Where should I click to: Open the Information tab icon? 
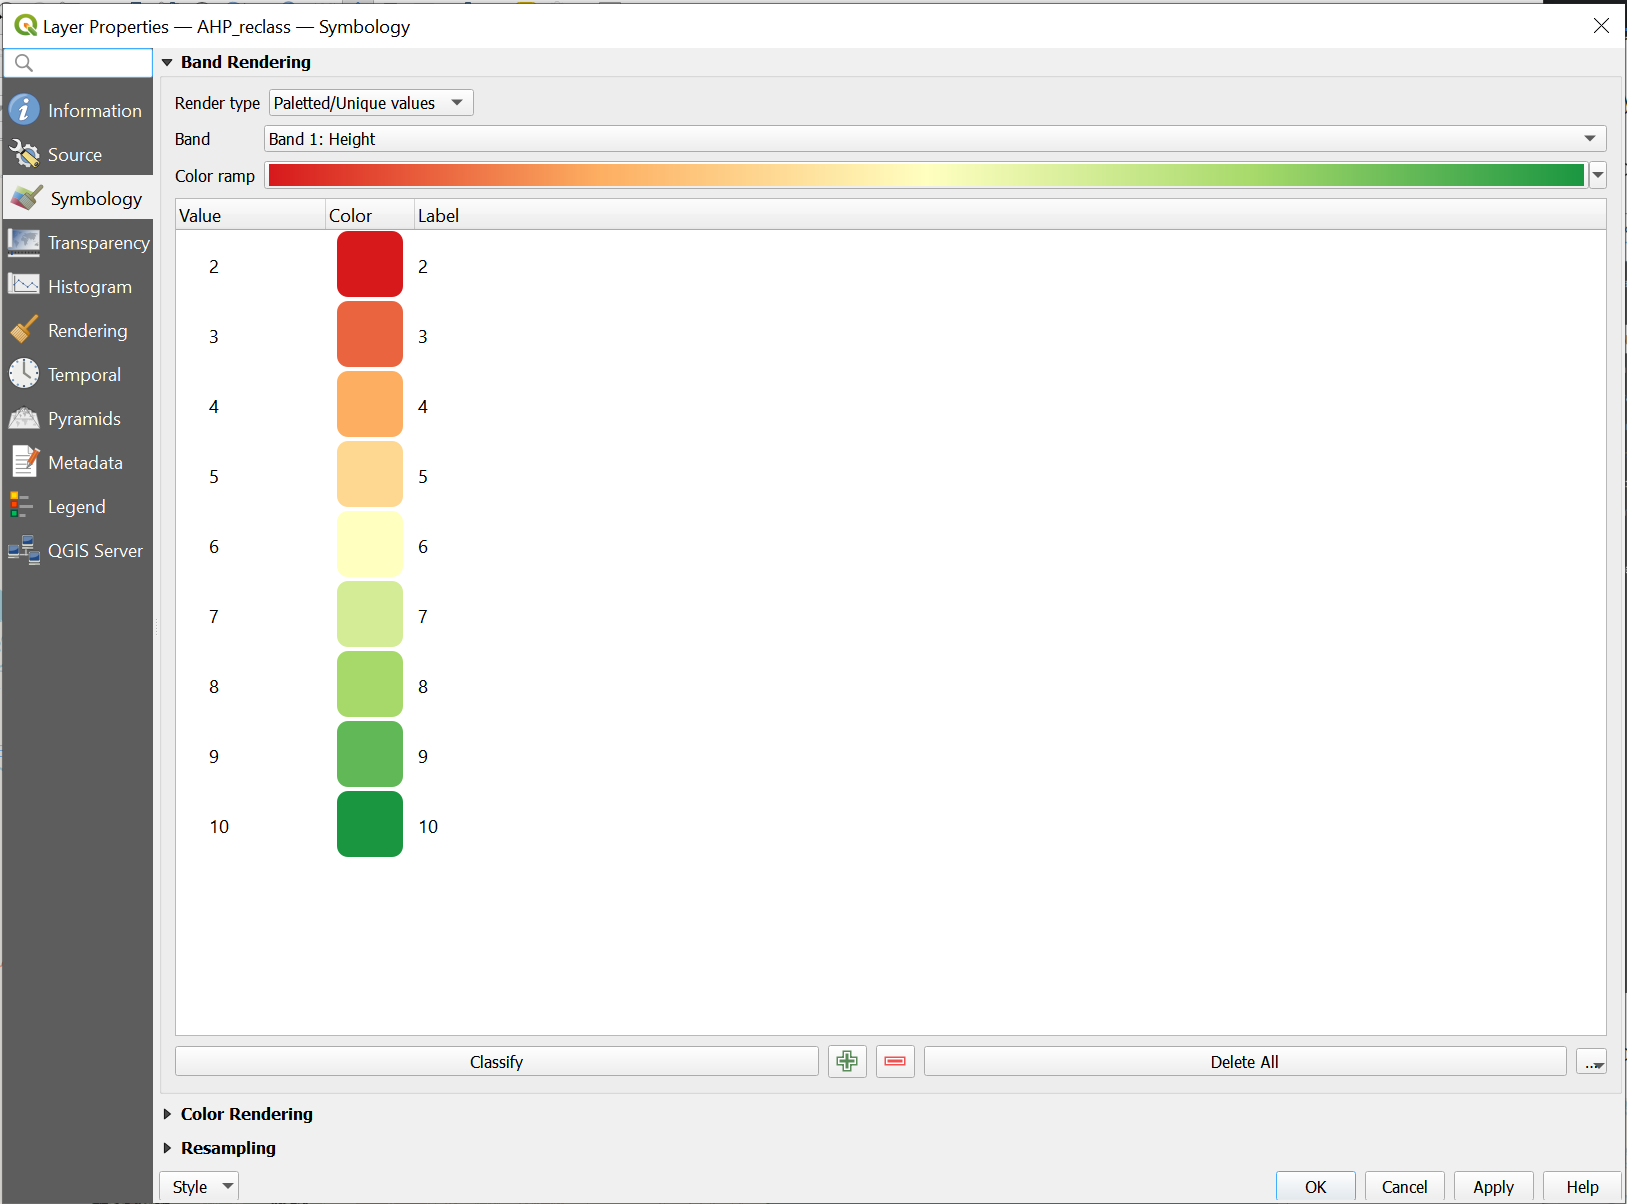[x=24, y=110]
